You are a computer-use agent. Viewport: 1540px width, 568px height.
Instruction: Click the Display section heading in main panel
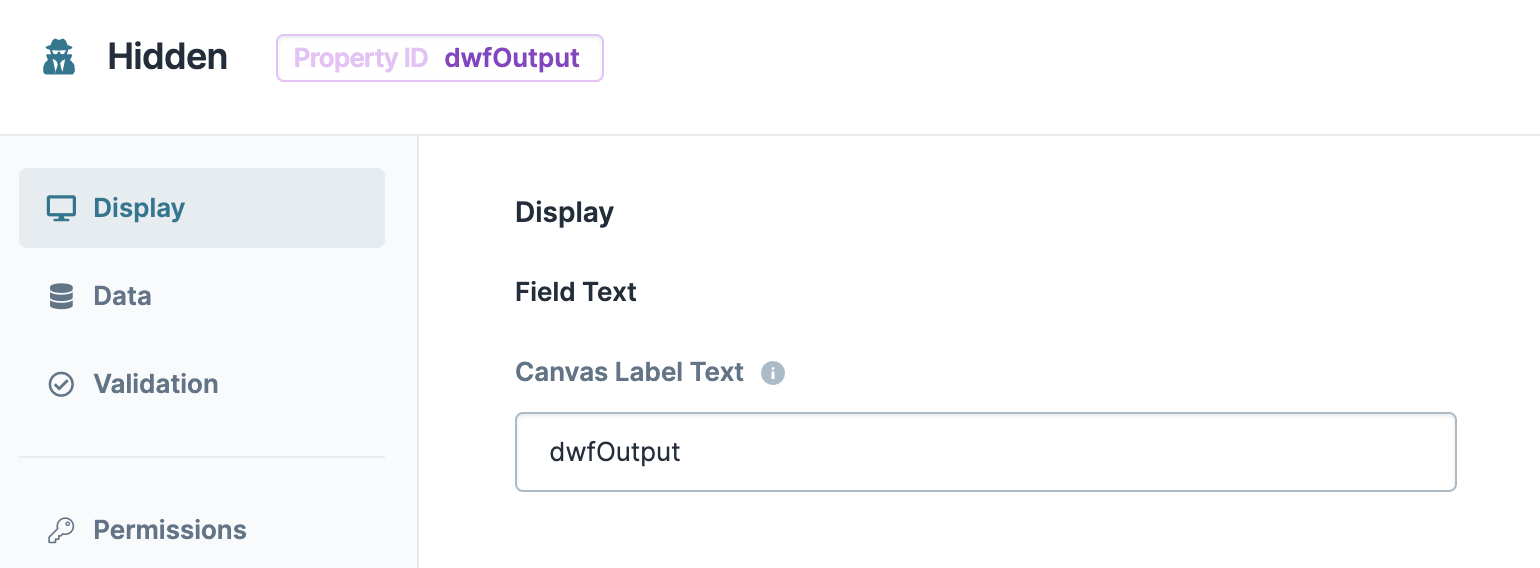tap(564, 212)
